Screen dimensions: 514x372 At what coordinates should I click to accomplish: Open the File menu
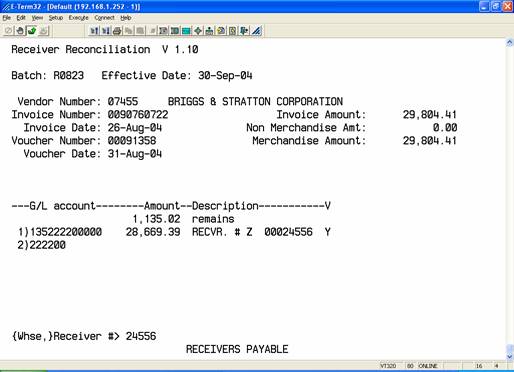7,18
